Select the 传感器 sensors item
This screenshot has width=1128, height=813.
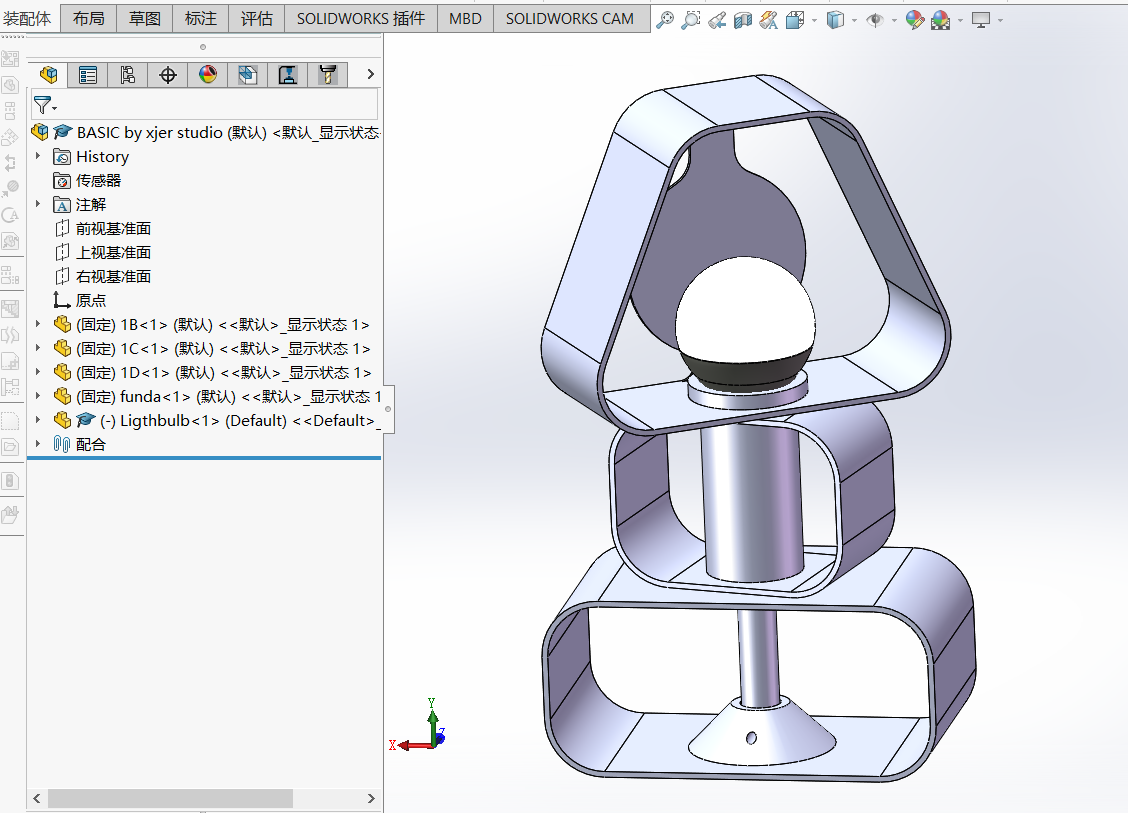(x=87, y=181)
